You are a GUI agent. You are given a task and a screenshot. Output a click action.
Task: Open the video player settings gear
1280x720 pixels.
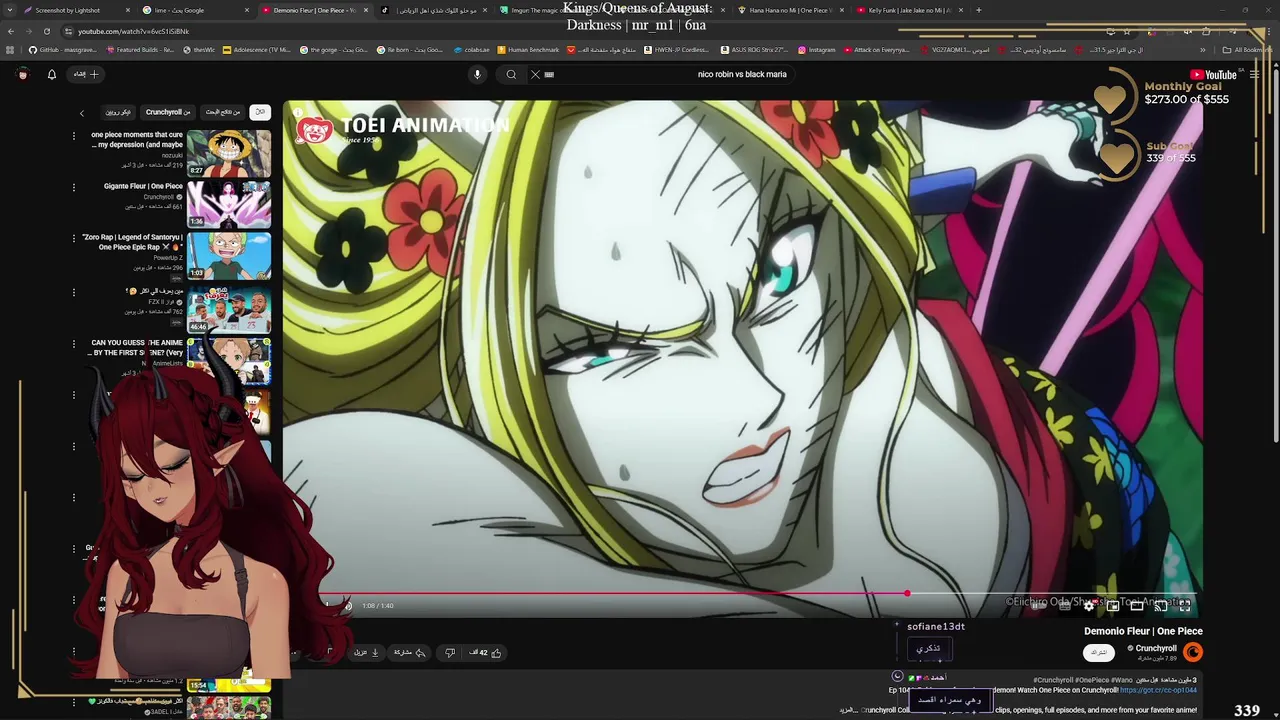click(1089, 606)
